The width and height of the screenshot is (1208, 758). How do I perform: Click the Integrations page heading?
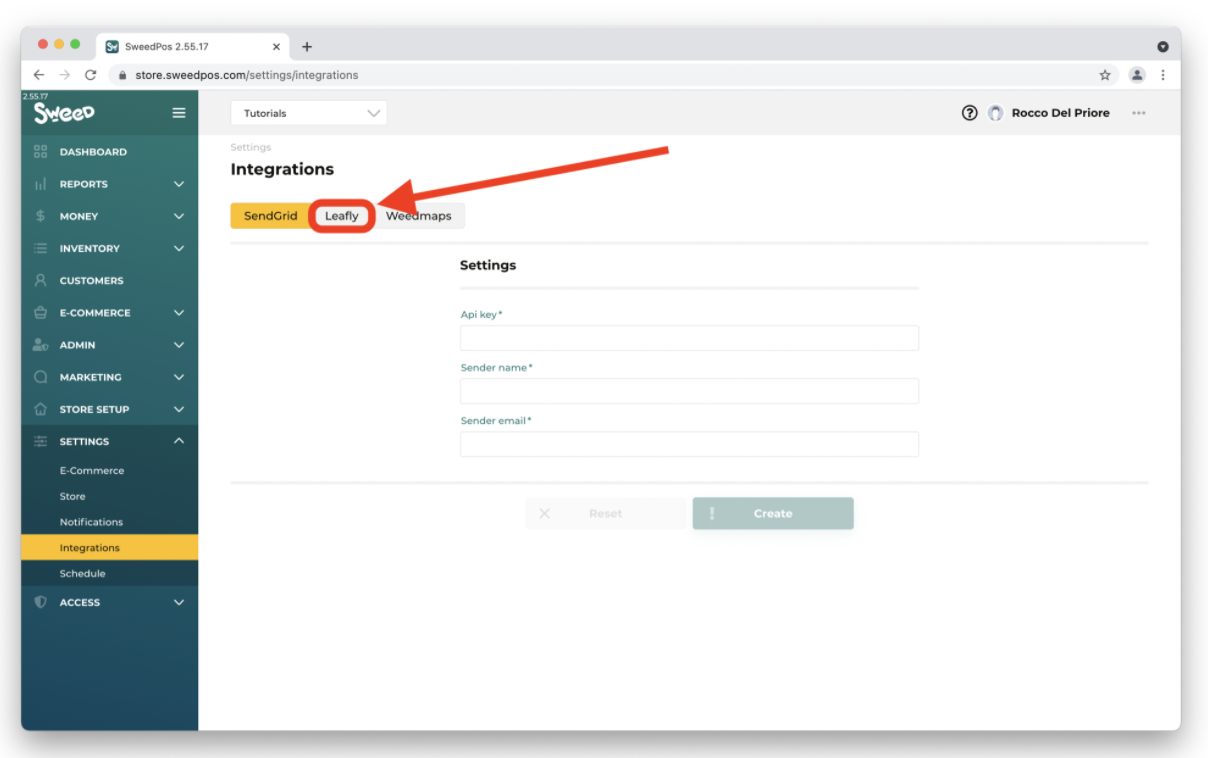[282, 169]
